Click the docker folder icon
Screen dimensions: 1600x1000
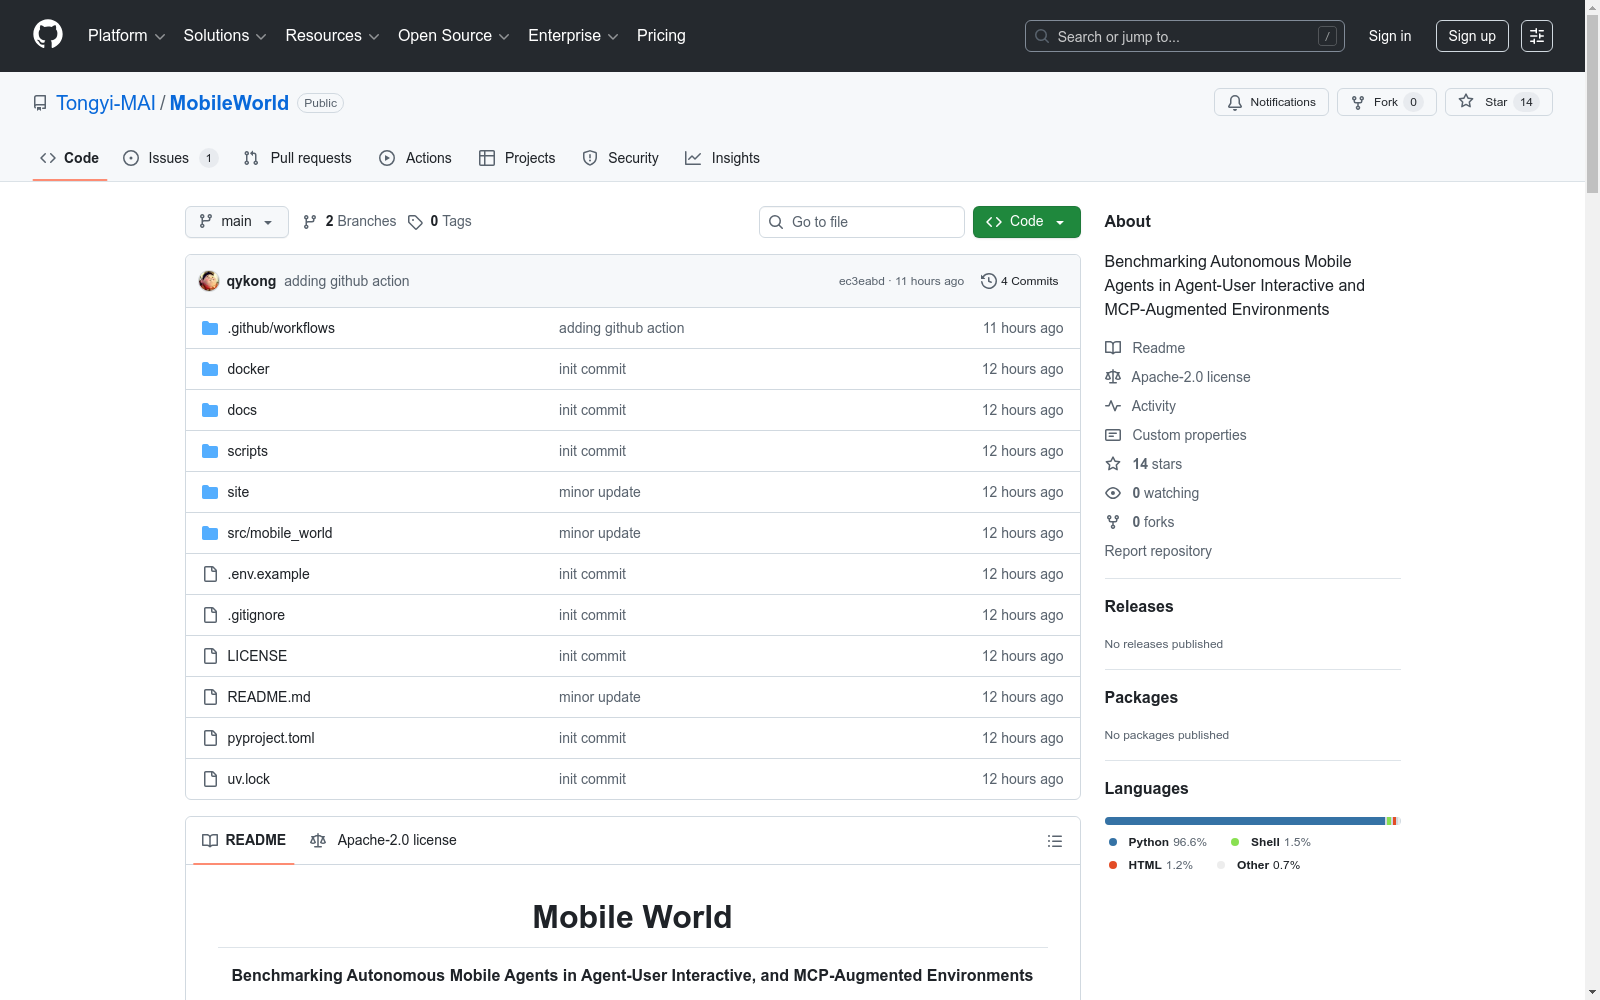(210, 369)
